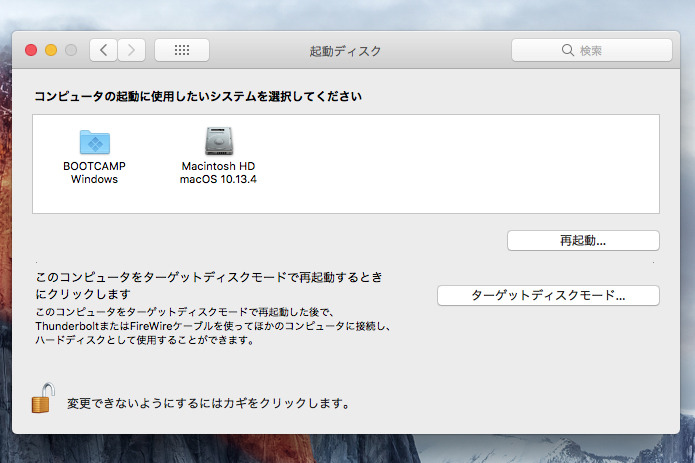Click the 再起動... restart button
695x463 pixels.
pos(583,241)
